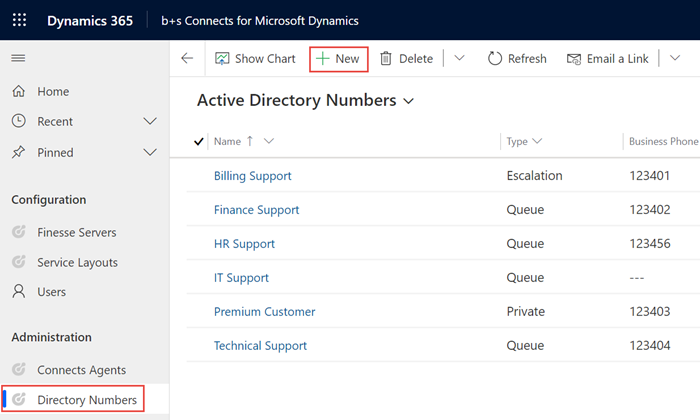The height and width of the screenshot is (420, 700).
Task: Click b+s Connects for Microsoft Dynamics title
Action: tap(260, 21)
